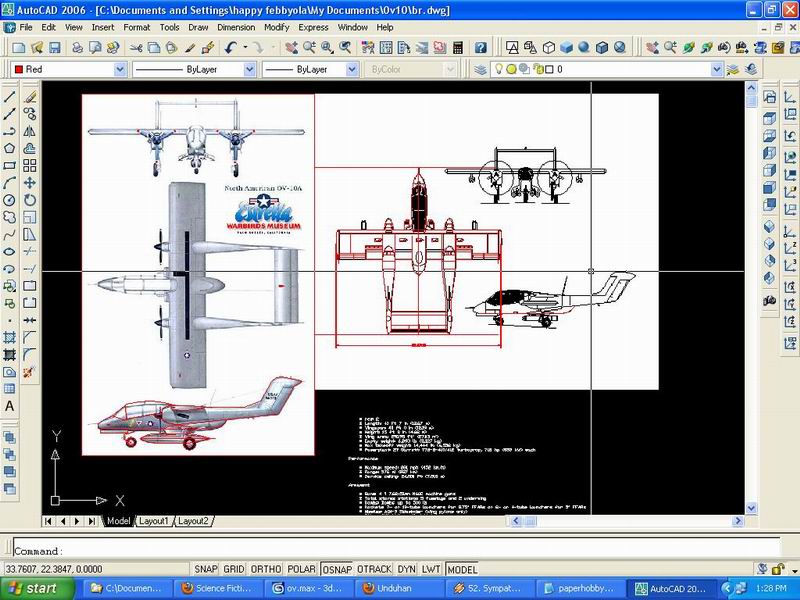This screenshot has width=800, height=600.
Task: Toggle SNAP mode in status bar
Action: (206, 569)
